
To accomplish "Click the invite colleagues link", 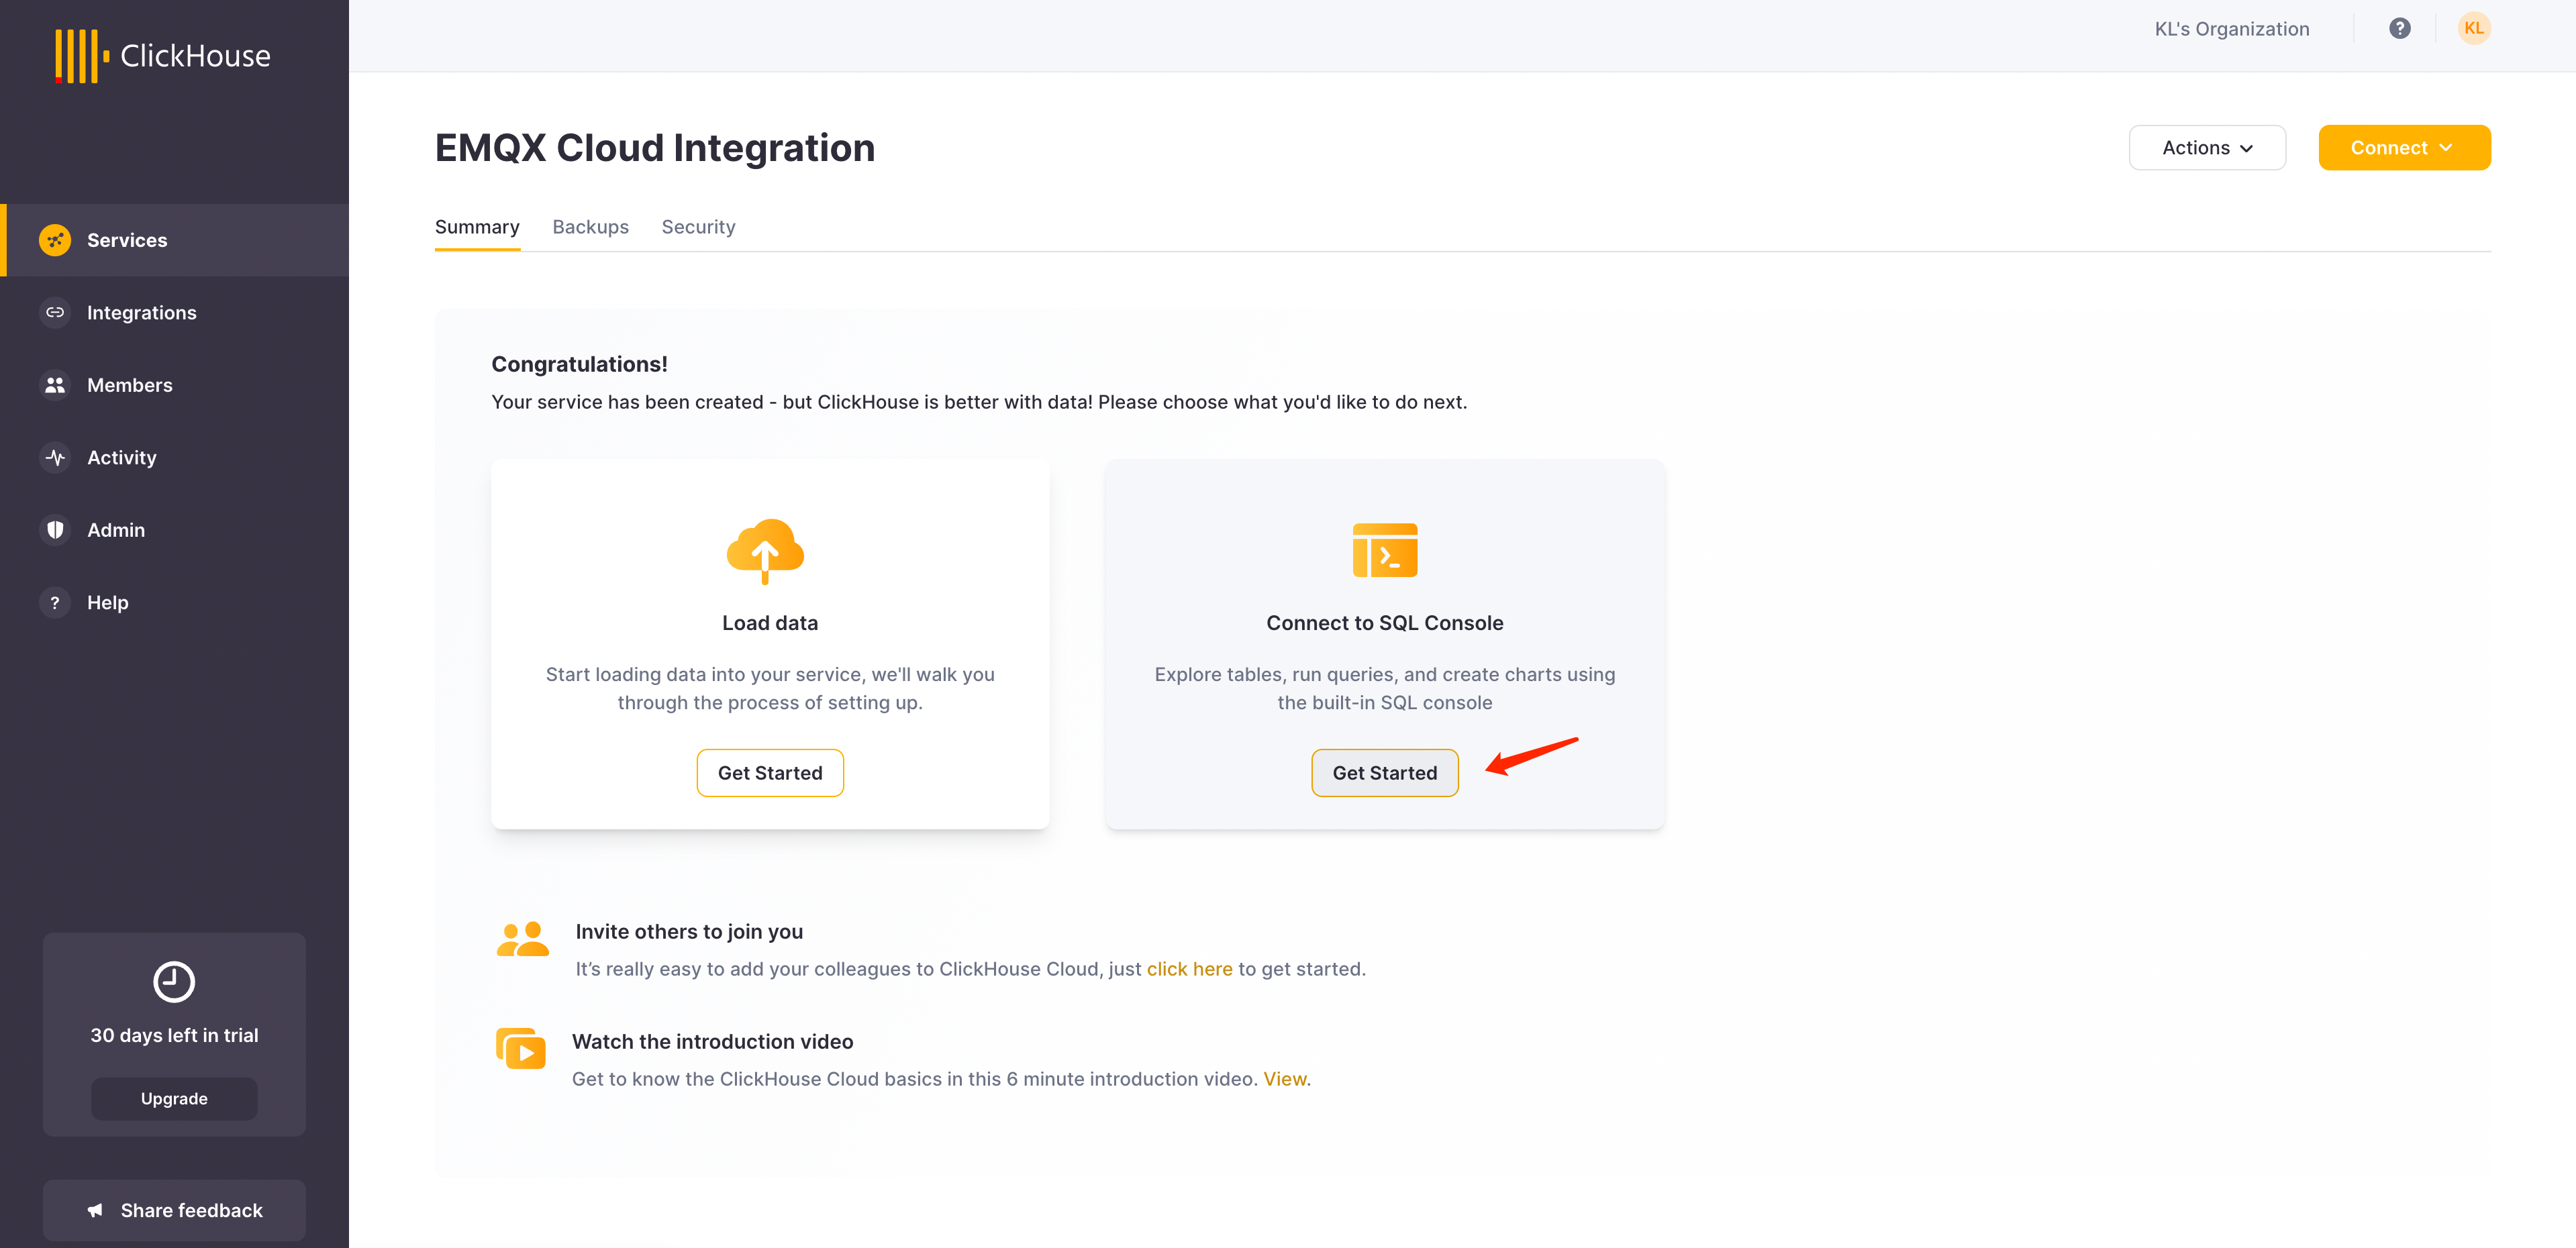I will click(1189, 968).
